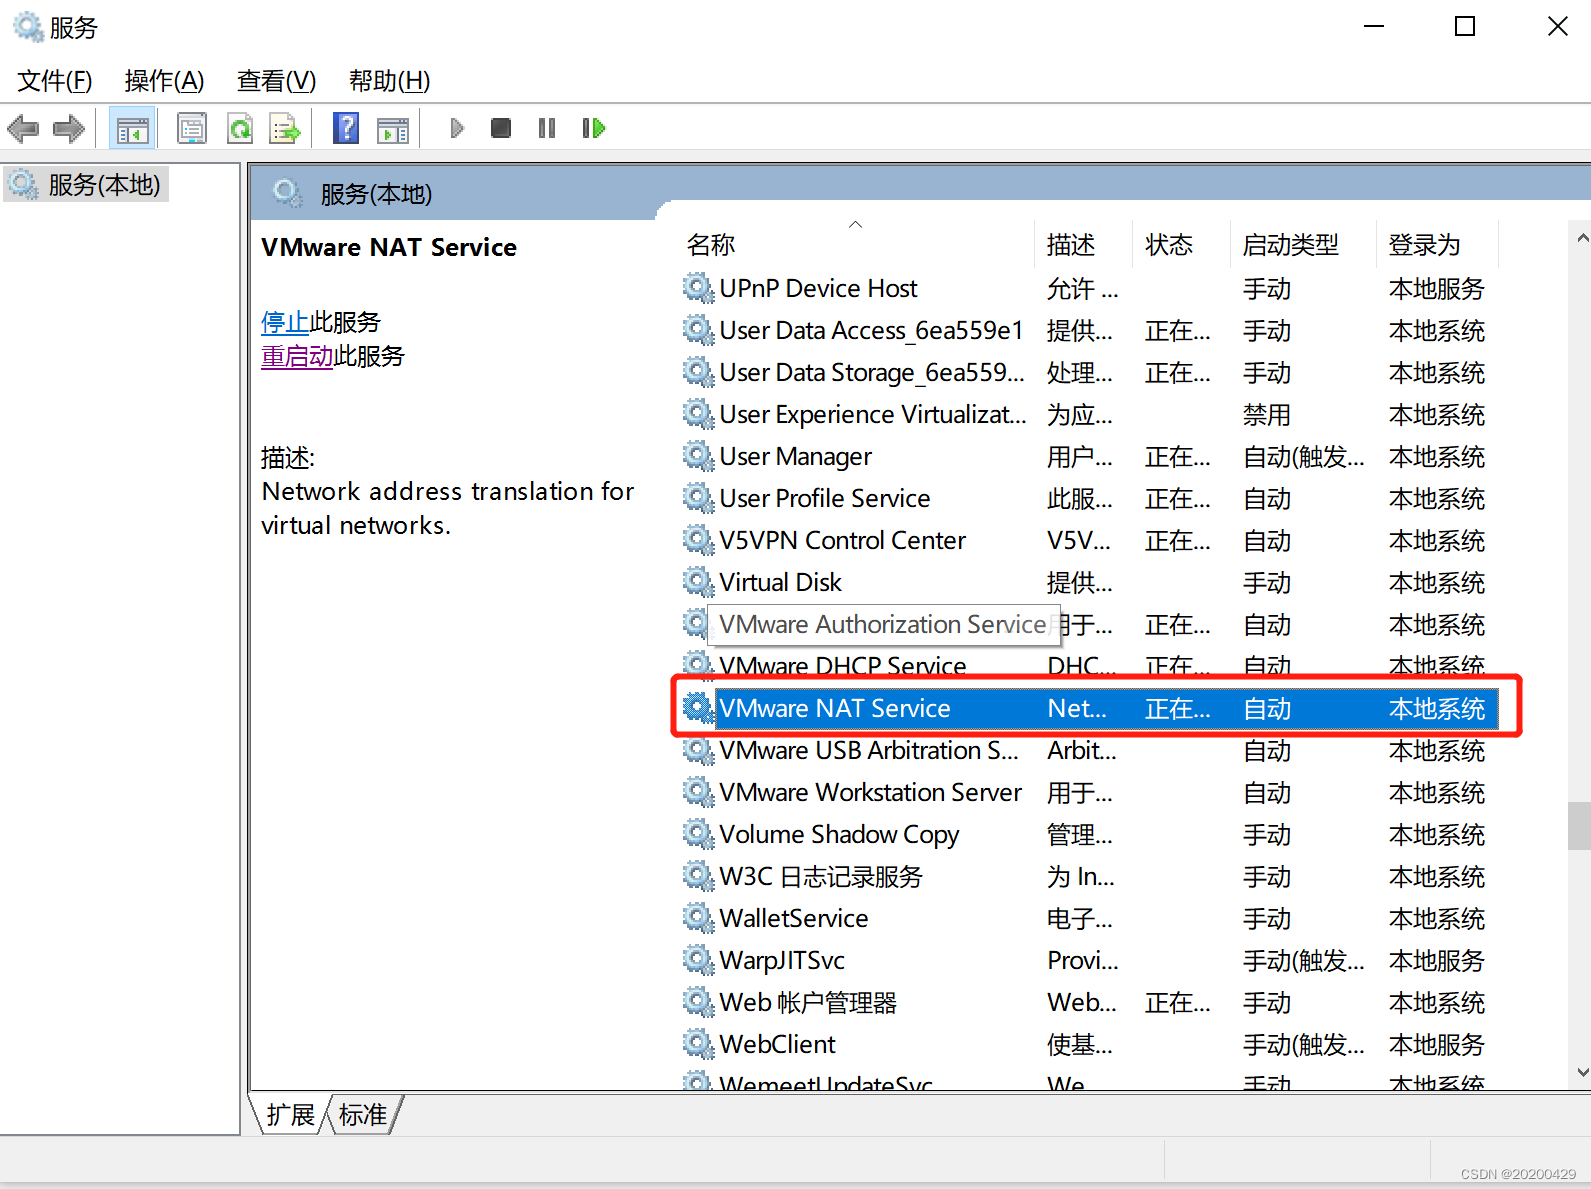Click gear icon of User Manager row
The width and height of the screenshot is (1591, 1189).
pyautogui.click(x=698, y=456)
